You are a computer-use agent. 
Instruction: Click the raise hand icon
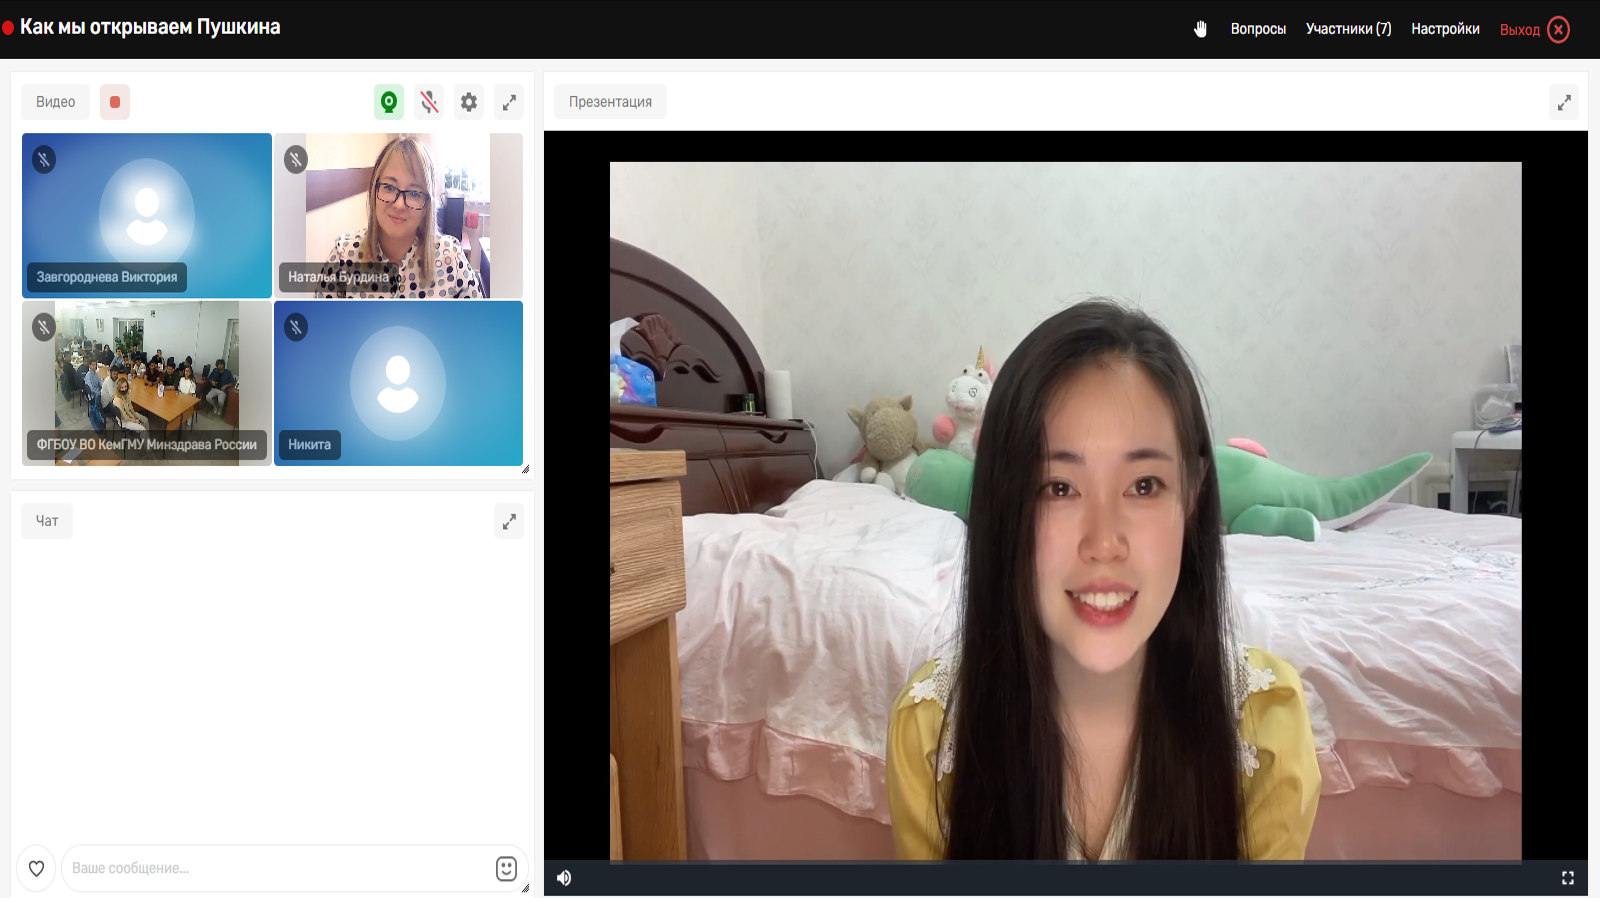1200,29
